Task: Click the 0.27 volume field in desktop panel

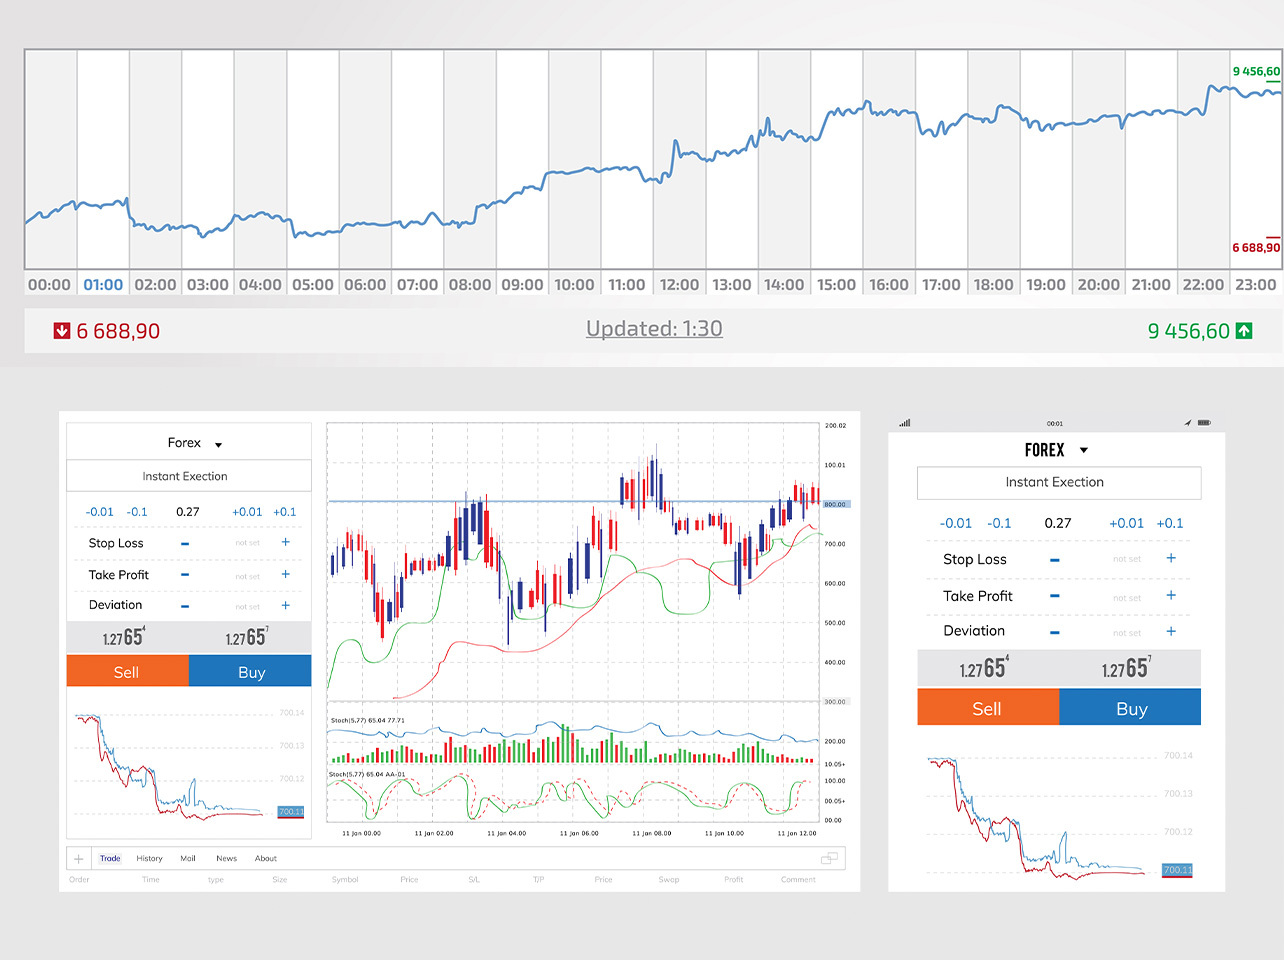Action: pos(188,512)
